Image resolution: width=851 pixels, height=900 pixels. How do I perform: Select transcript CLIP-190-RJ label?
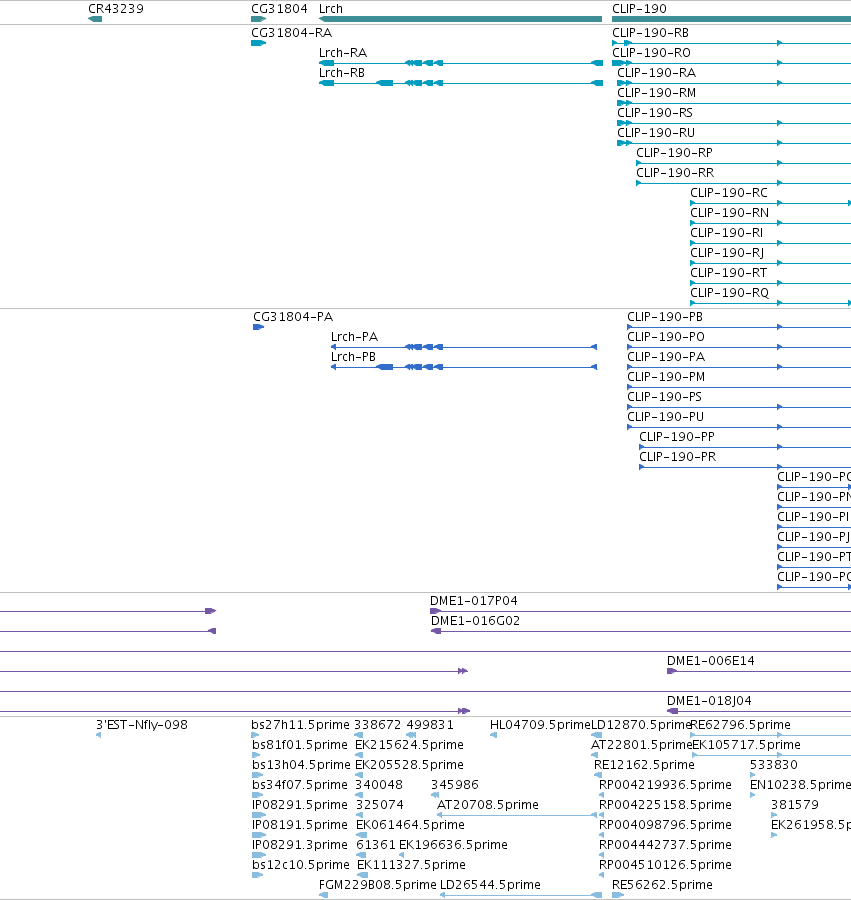coord(727,254)
